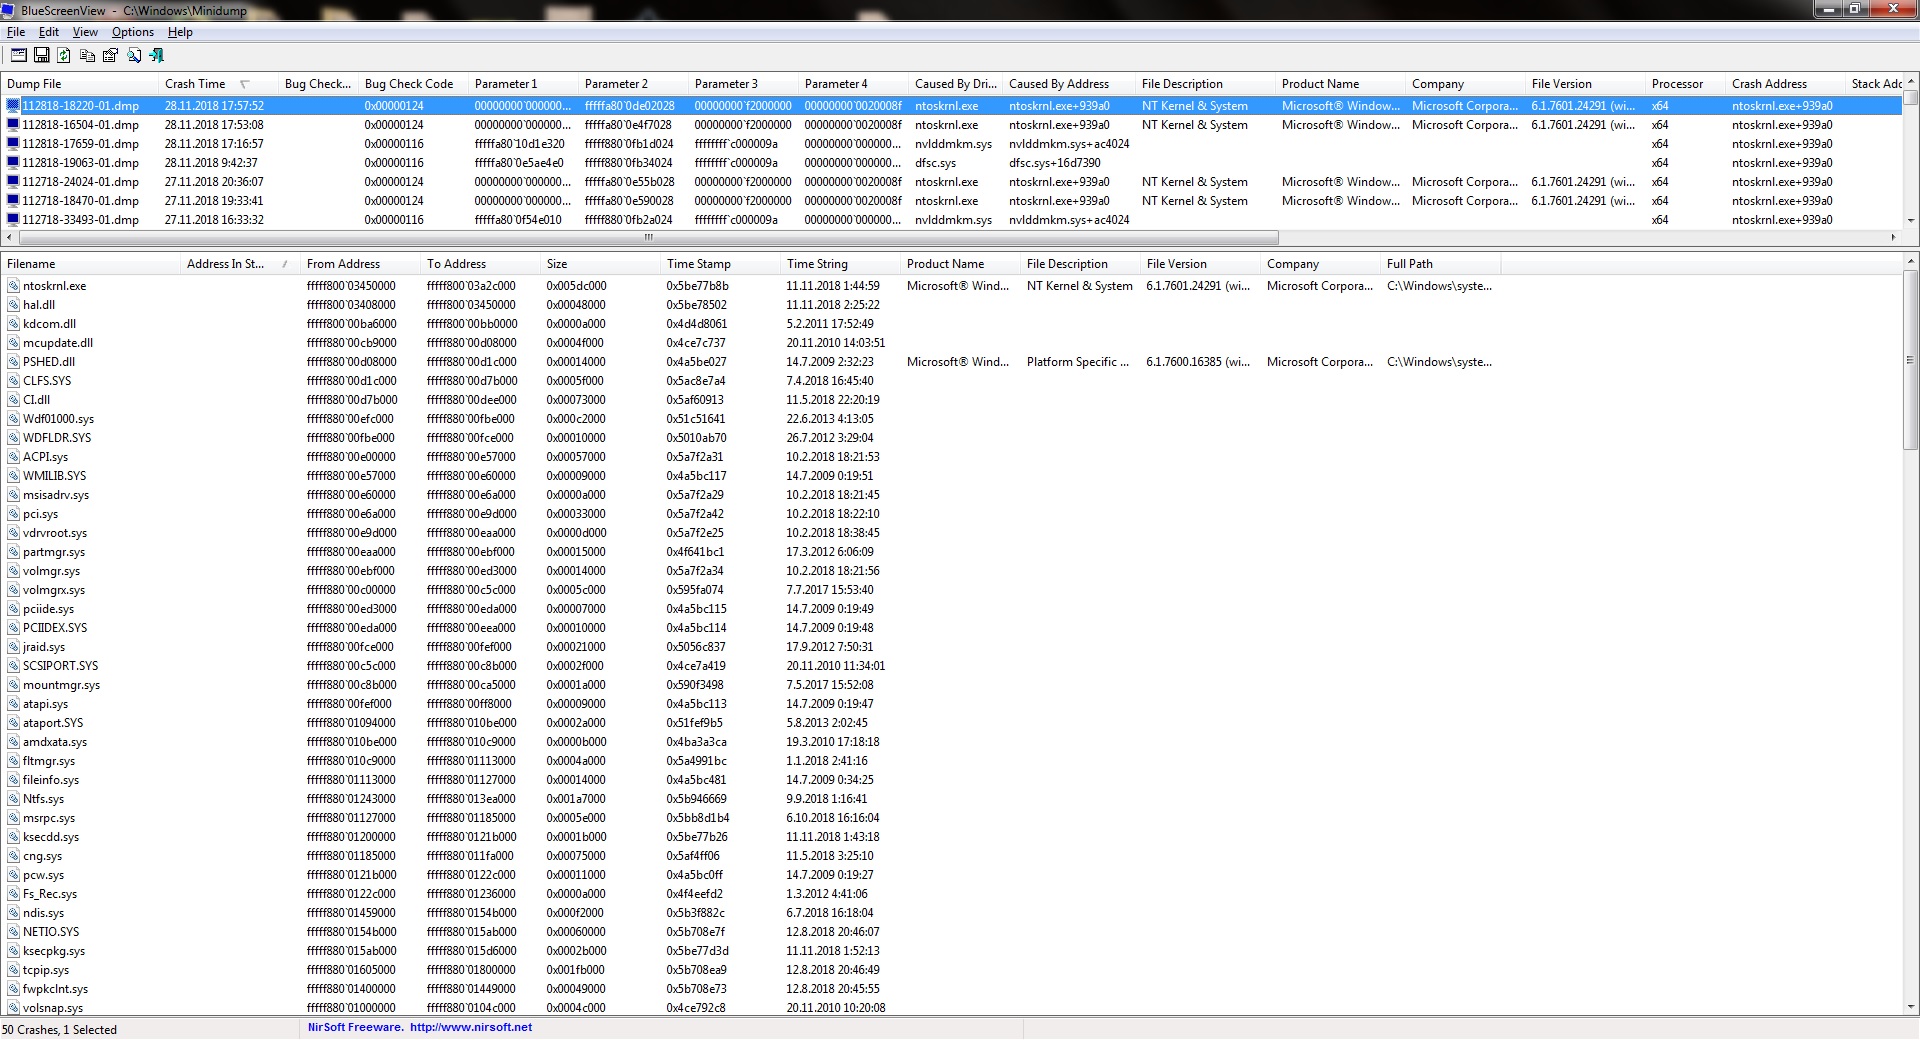Open the File menu
Viewport: 1920px width, 1040px height.
[x=16, y=32]
